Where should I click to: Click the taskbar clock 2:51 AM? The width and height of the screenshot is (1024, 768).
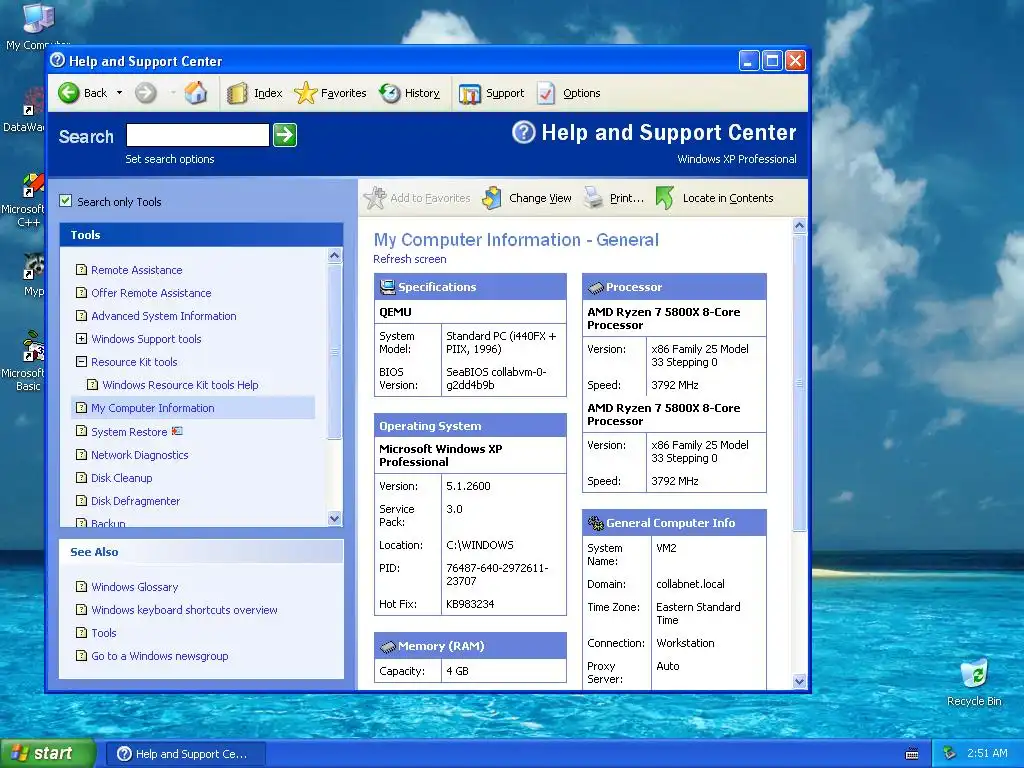click(x=987, y=753)
